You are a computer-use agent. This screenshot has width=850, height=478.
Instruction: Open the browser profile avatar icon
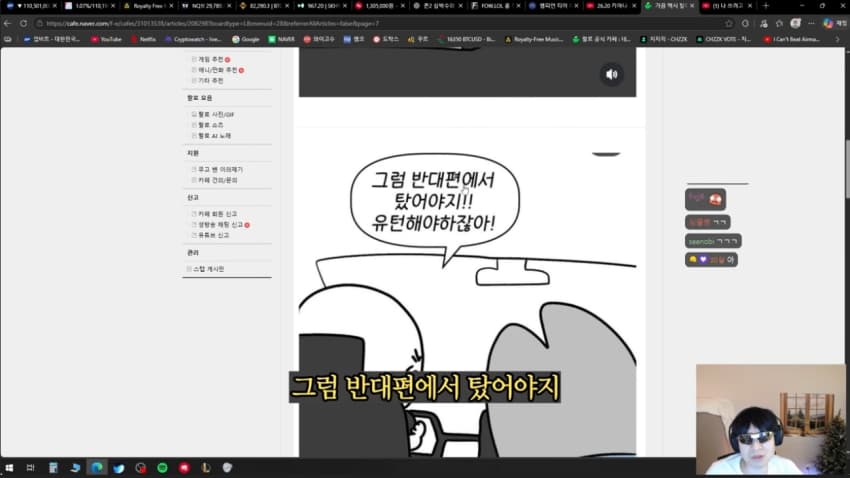pyautogui.click(x=795, y=23)
